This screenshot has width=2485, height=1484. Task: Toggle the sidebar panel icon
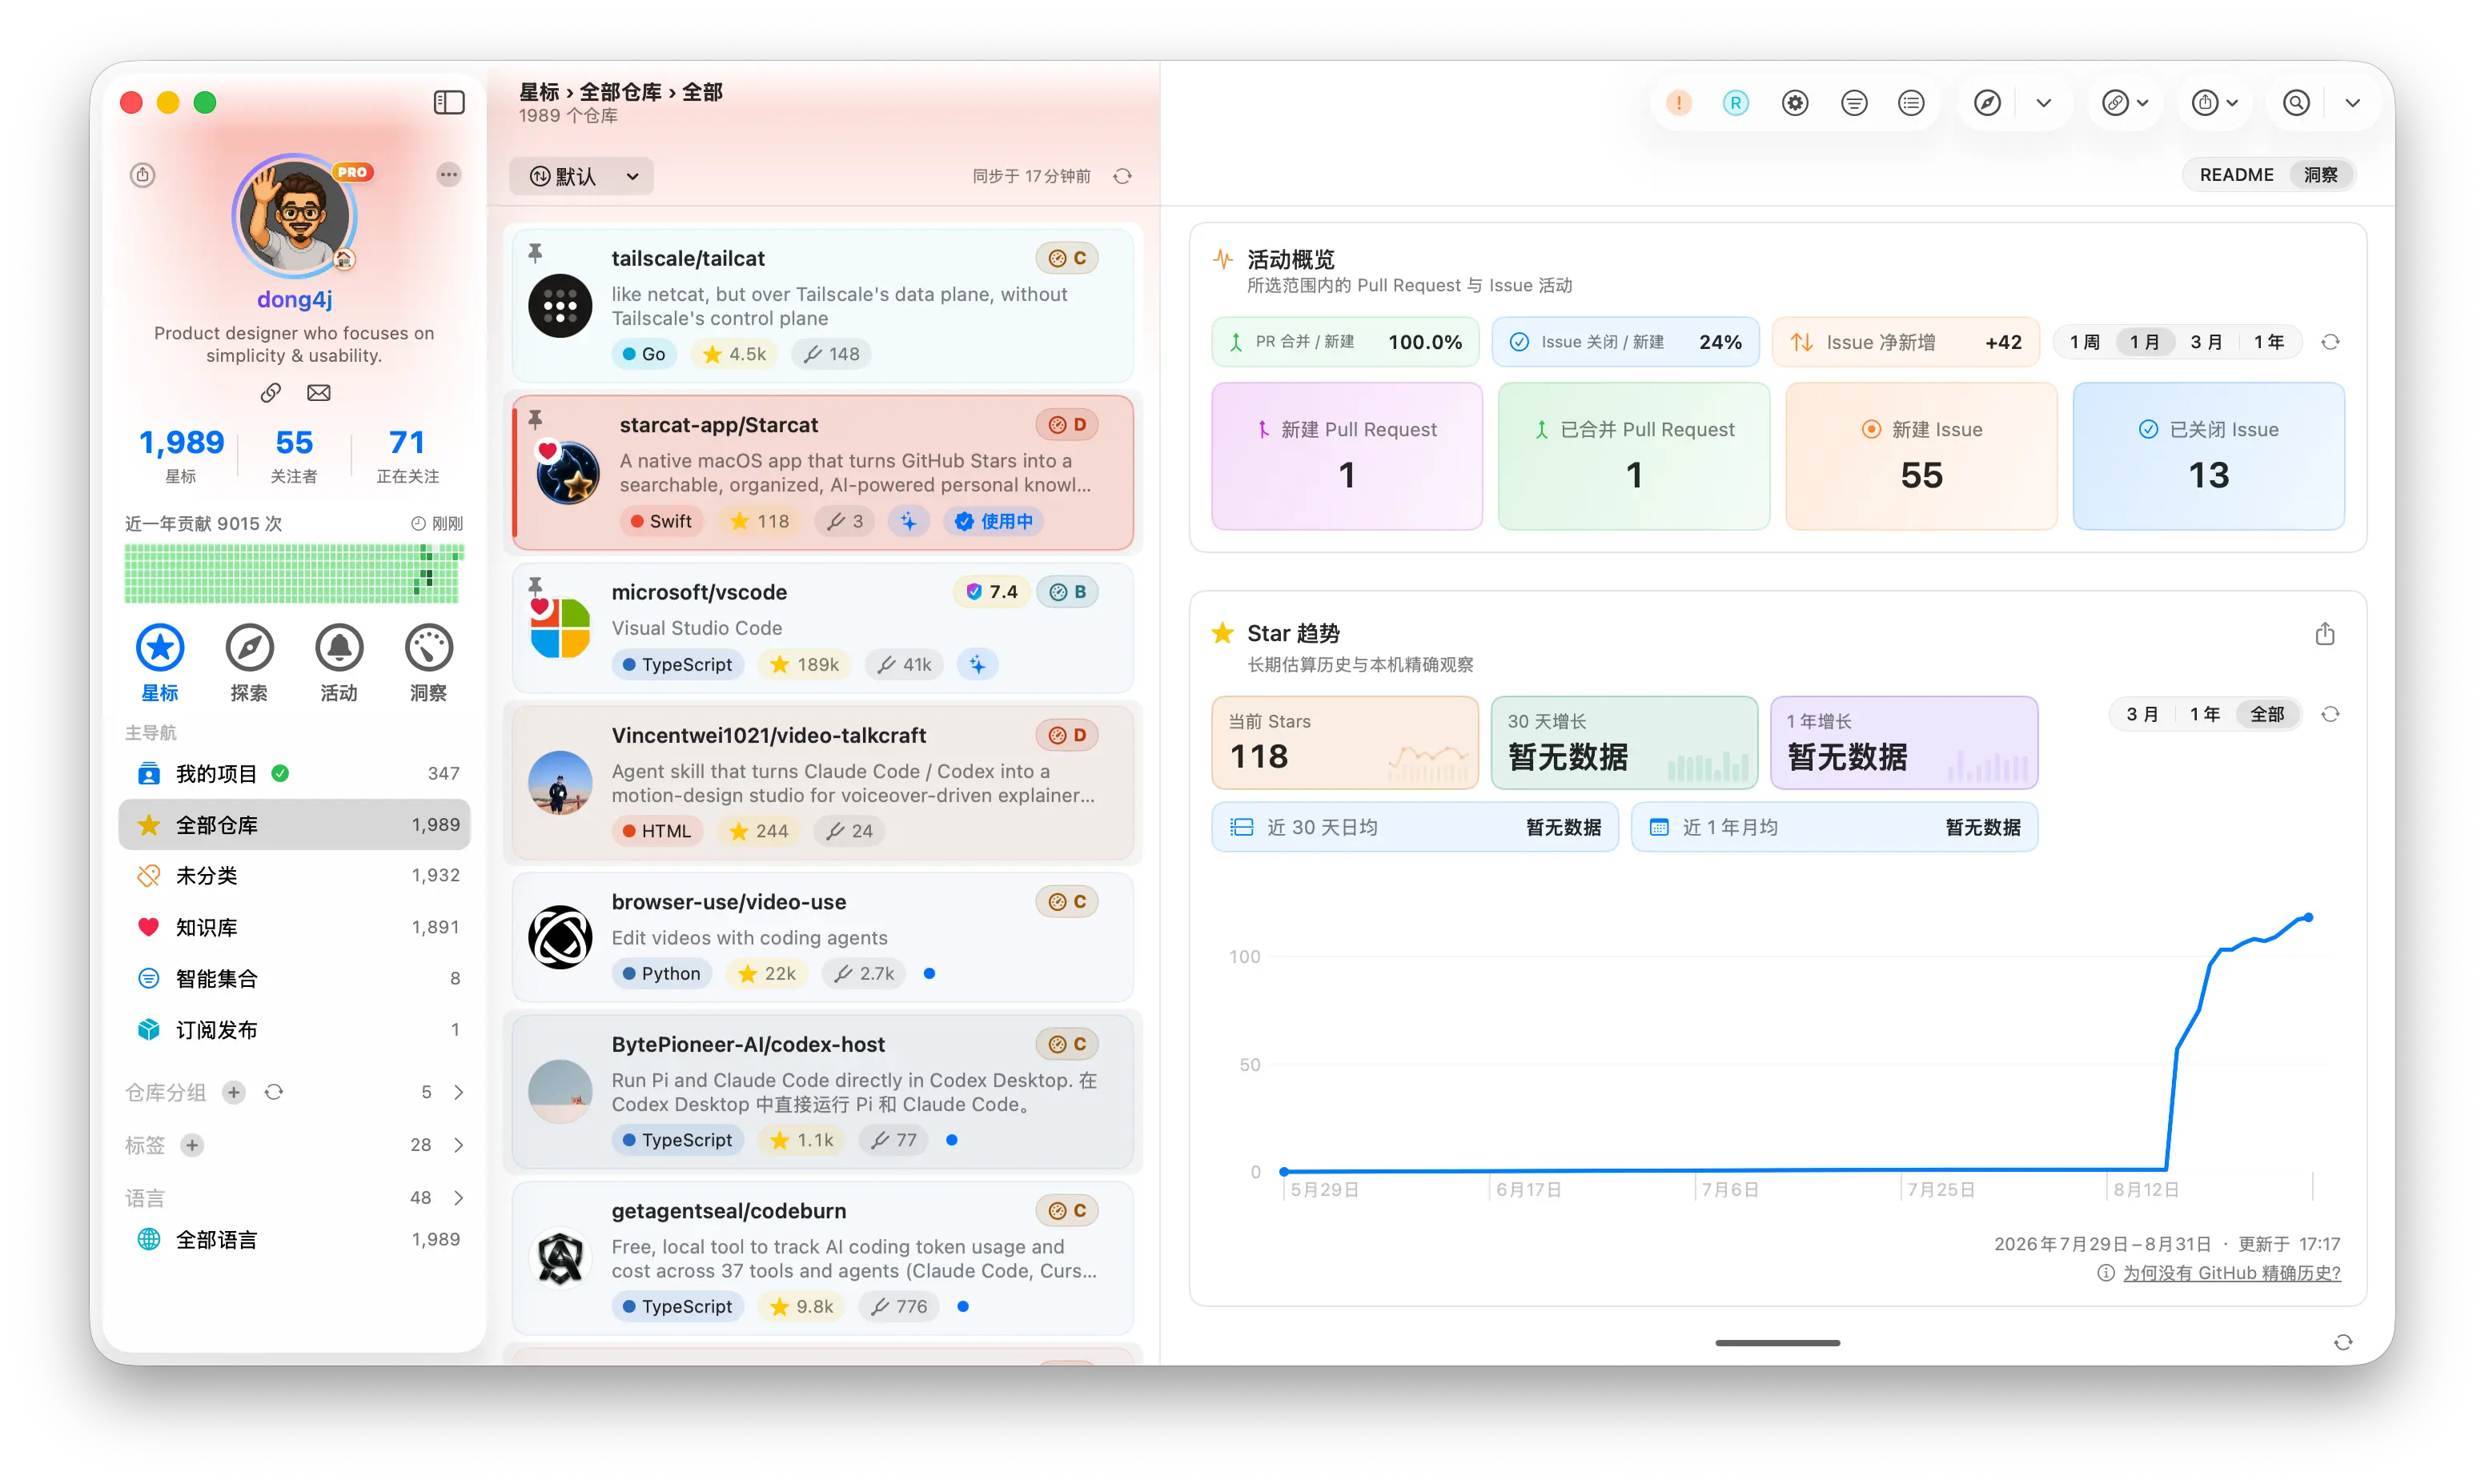point(449,102)
